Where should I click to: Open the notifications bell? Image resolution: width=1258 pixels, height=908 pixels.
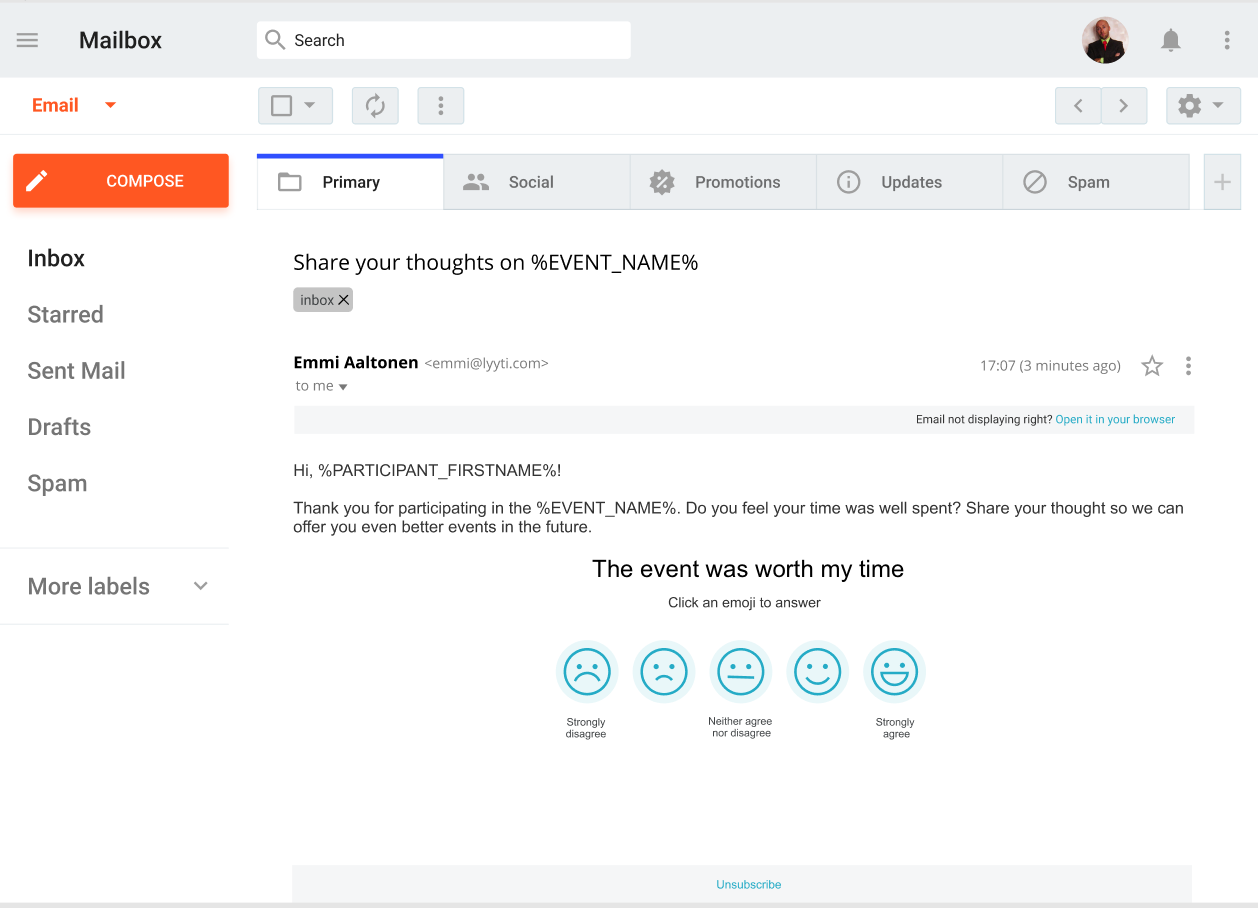[1170, 40]
